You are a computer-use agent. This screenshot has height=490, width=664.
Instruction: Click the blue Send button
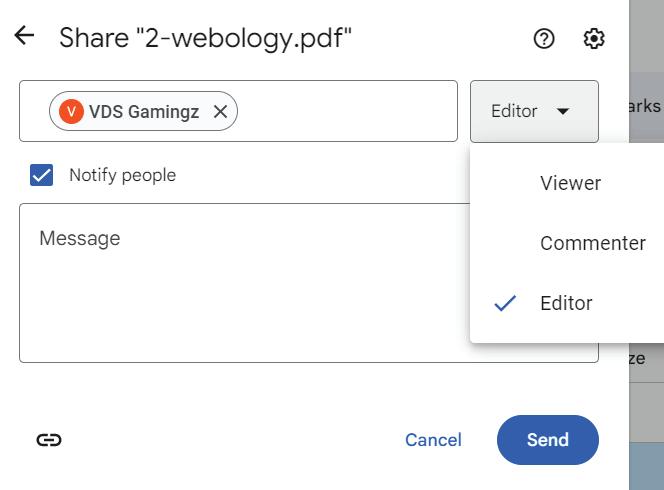[x=547, y=440]
